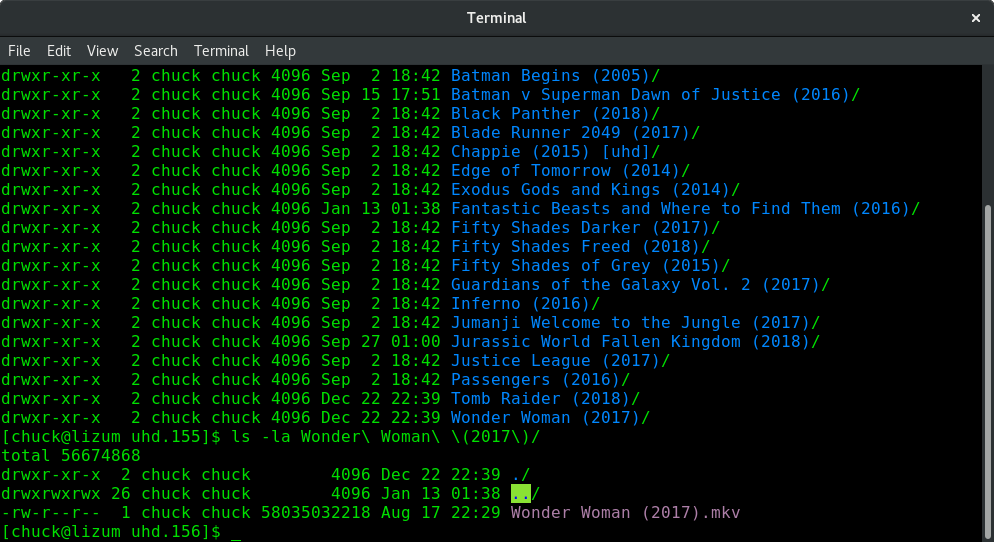Click the 'Inferno (2016)/' directory
Image resolution: width=994 pixels, height=542 pixels.
526,304
